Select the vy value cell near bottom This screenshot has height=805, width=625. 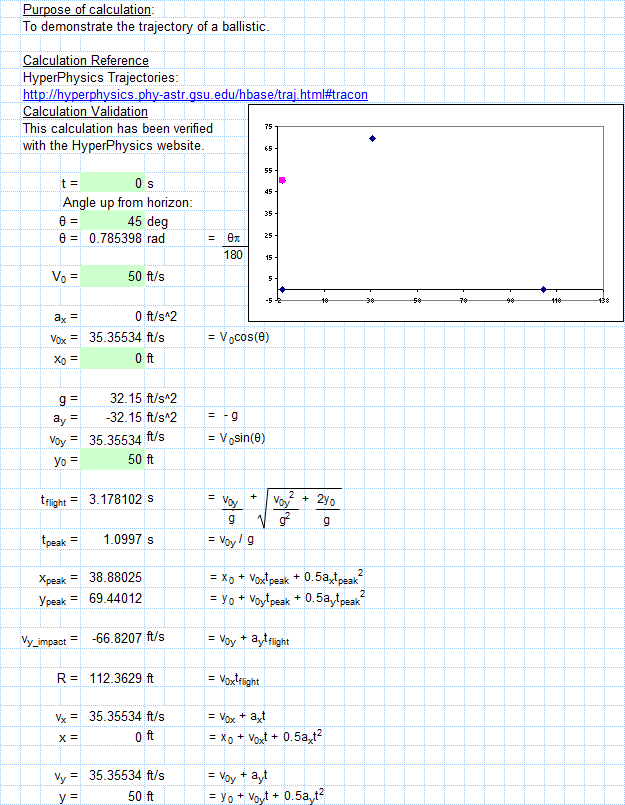(115, 775)
